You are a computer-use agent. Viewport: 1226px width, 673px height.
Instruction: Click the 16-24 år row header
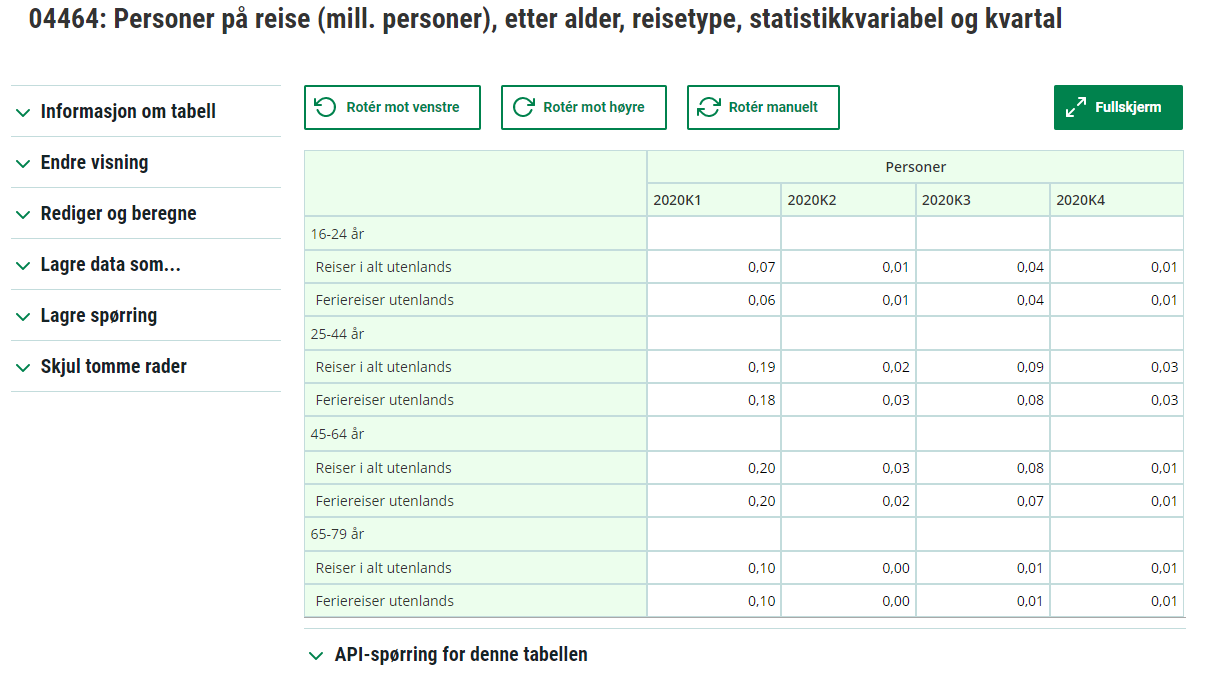[337, 234]
